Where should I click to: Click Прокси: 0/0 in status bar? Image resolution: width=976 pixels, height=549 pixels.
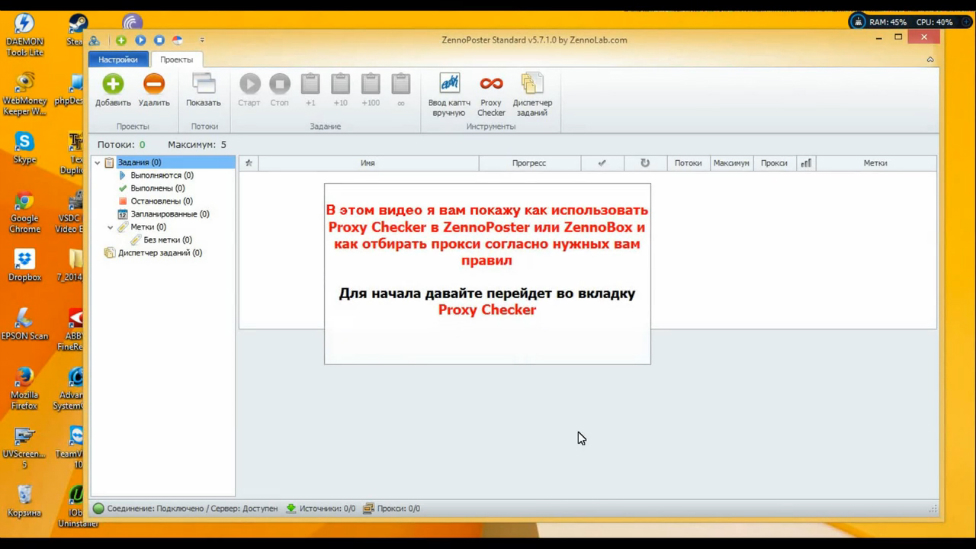[392, 509]
